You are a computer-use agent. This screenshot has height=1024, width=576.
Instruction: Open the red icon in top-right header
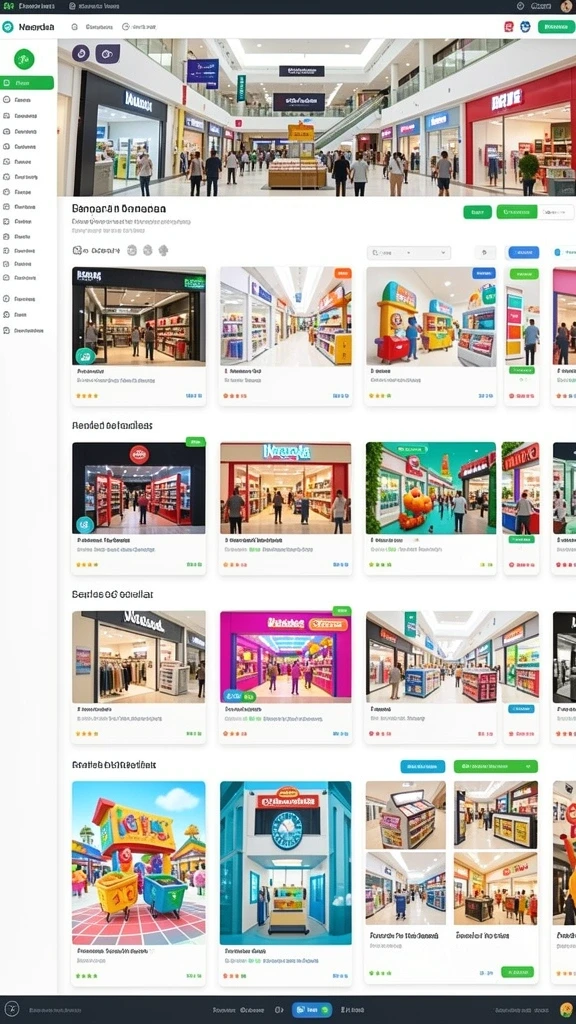tap(509, 27)
